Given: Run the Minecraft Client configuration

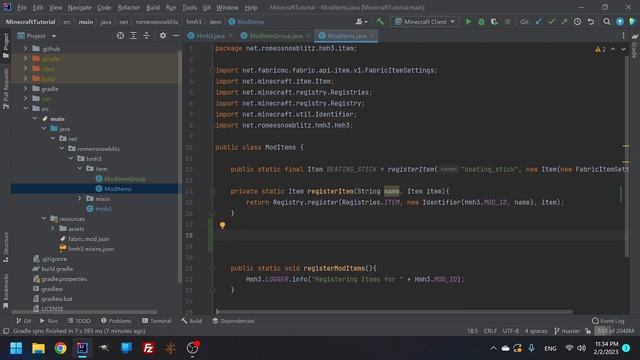Looking at the screenshot, I should tap(468, 22).
